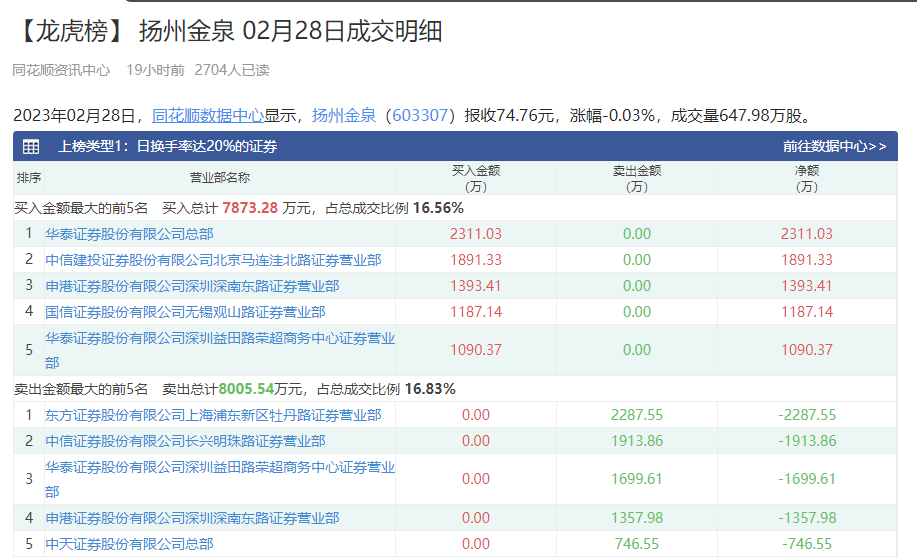Open stock code 603307 link
Screen dimensions: 917x558
pyautogui.click(x=420, y=115)
